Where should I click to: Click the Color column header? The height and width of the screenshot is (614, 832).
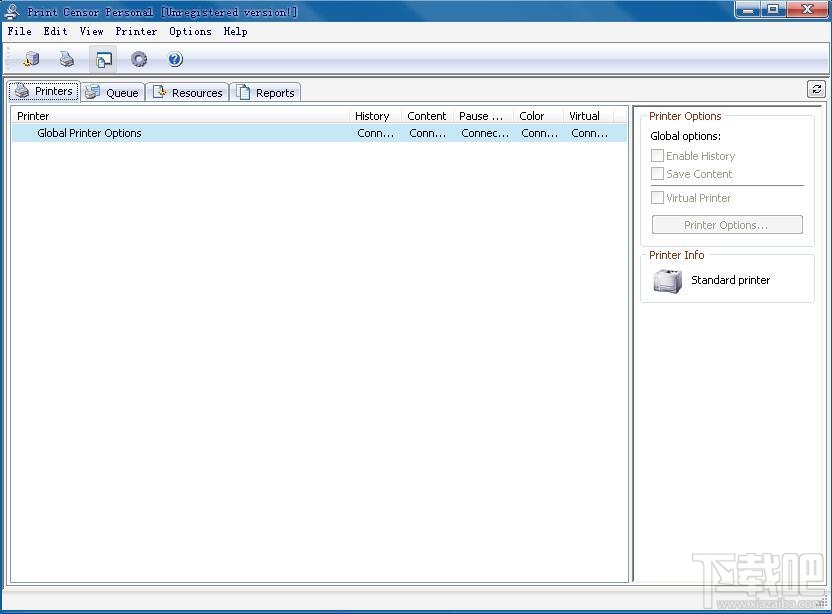click(539, 116)
